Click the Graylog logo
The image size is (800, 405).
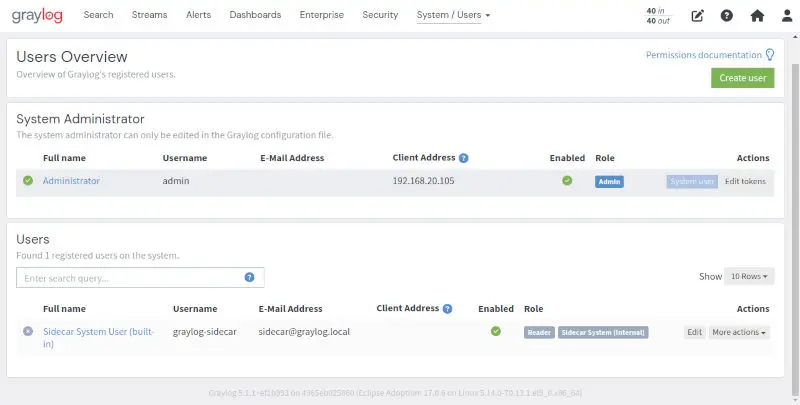click(37, 15)
